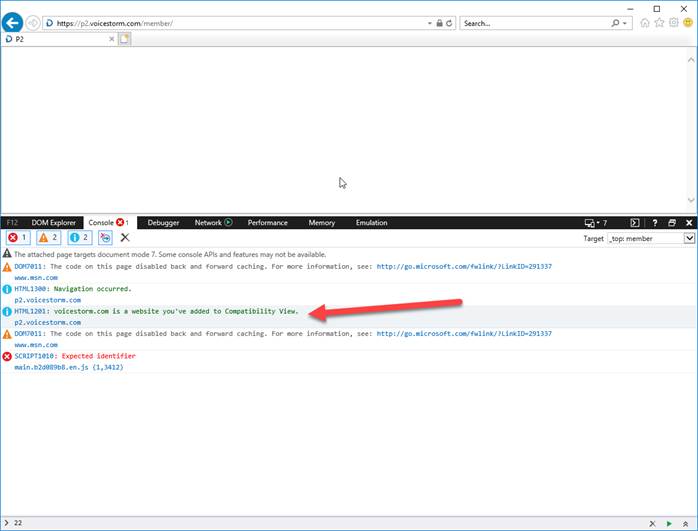The height and width of the screenshot is (531, 698).
Task: Go back with the browser back arrow
Action: click(12, 23)
